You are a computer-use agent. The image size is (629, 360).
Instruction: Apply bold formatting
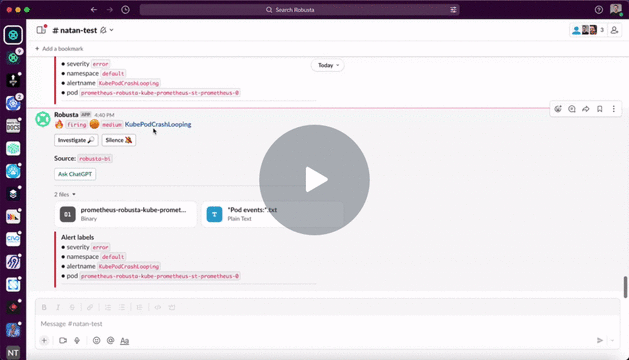(x=44, y=307)
